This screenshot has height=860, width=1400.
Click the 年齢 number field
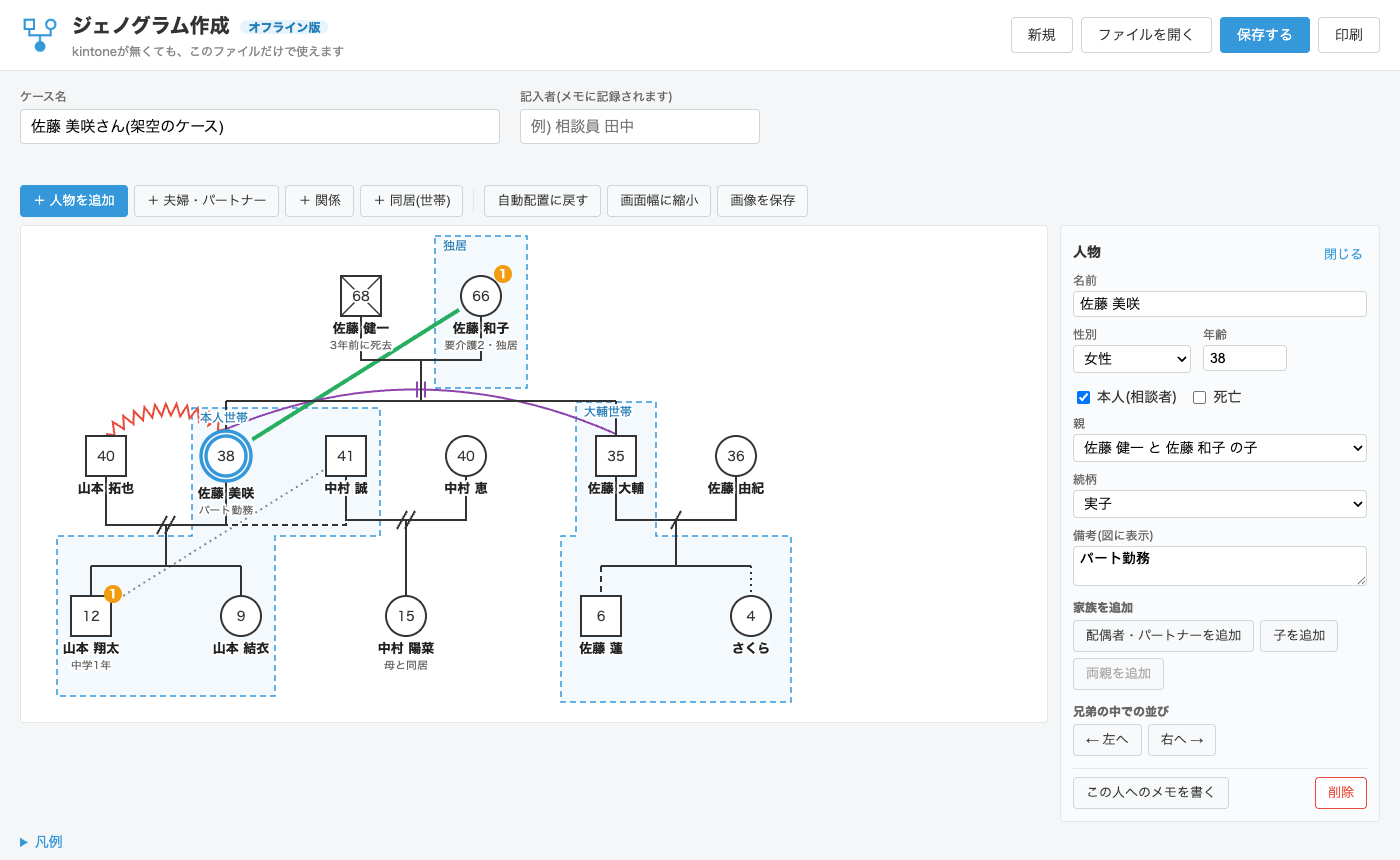click(1245, 358)
